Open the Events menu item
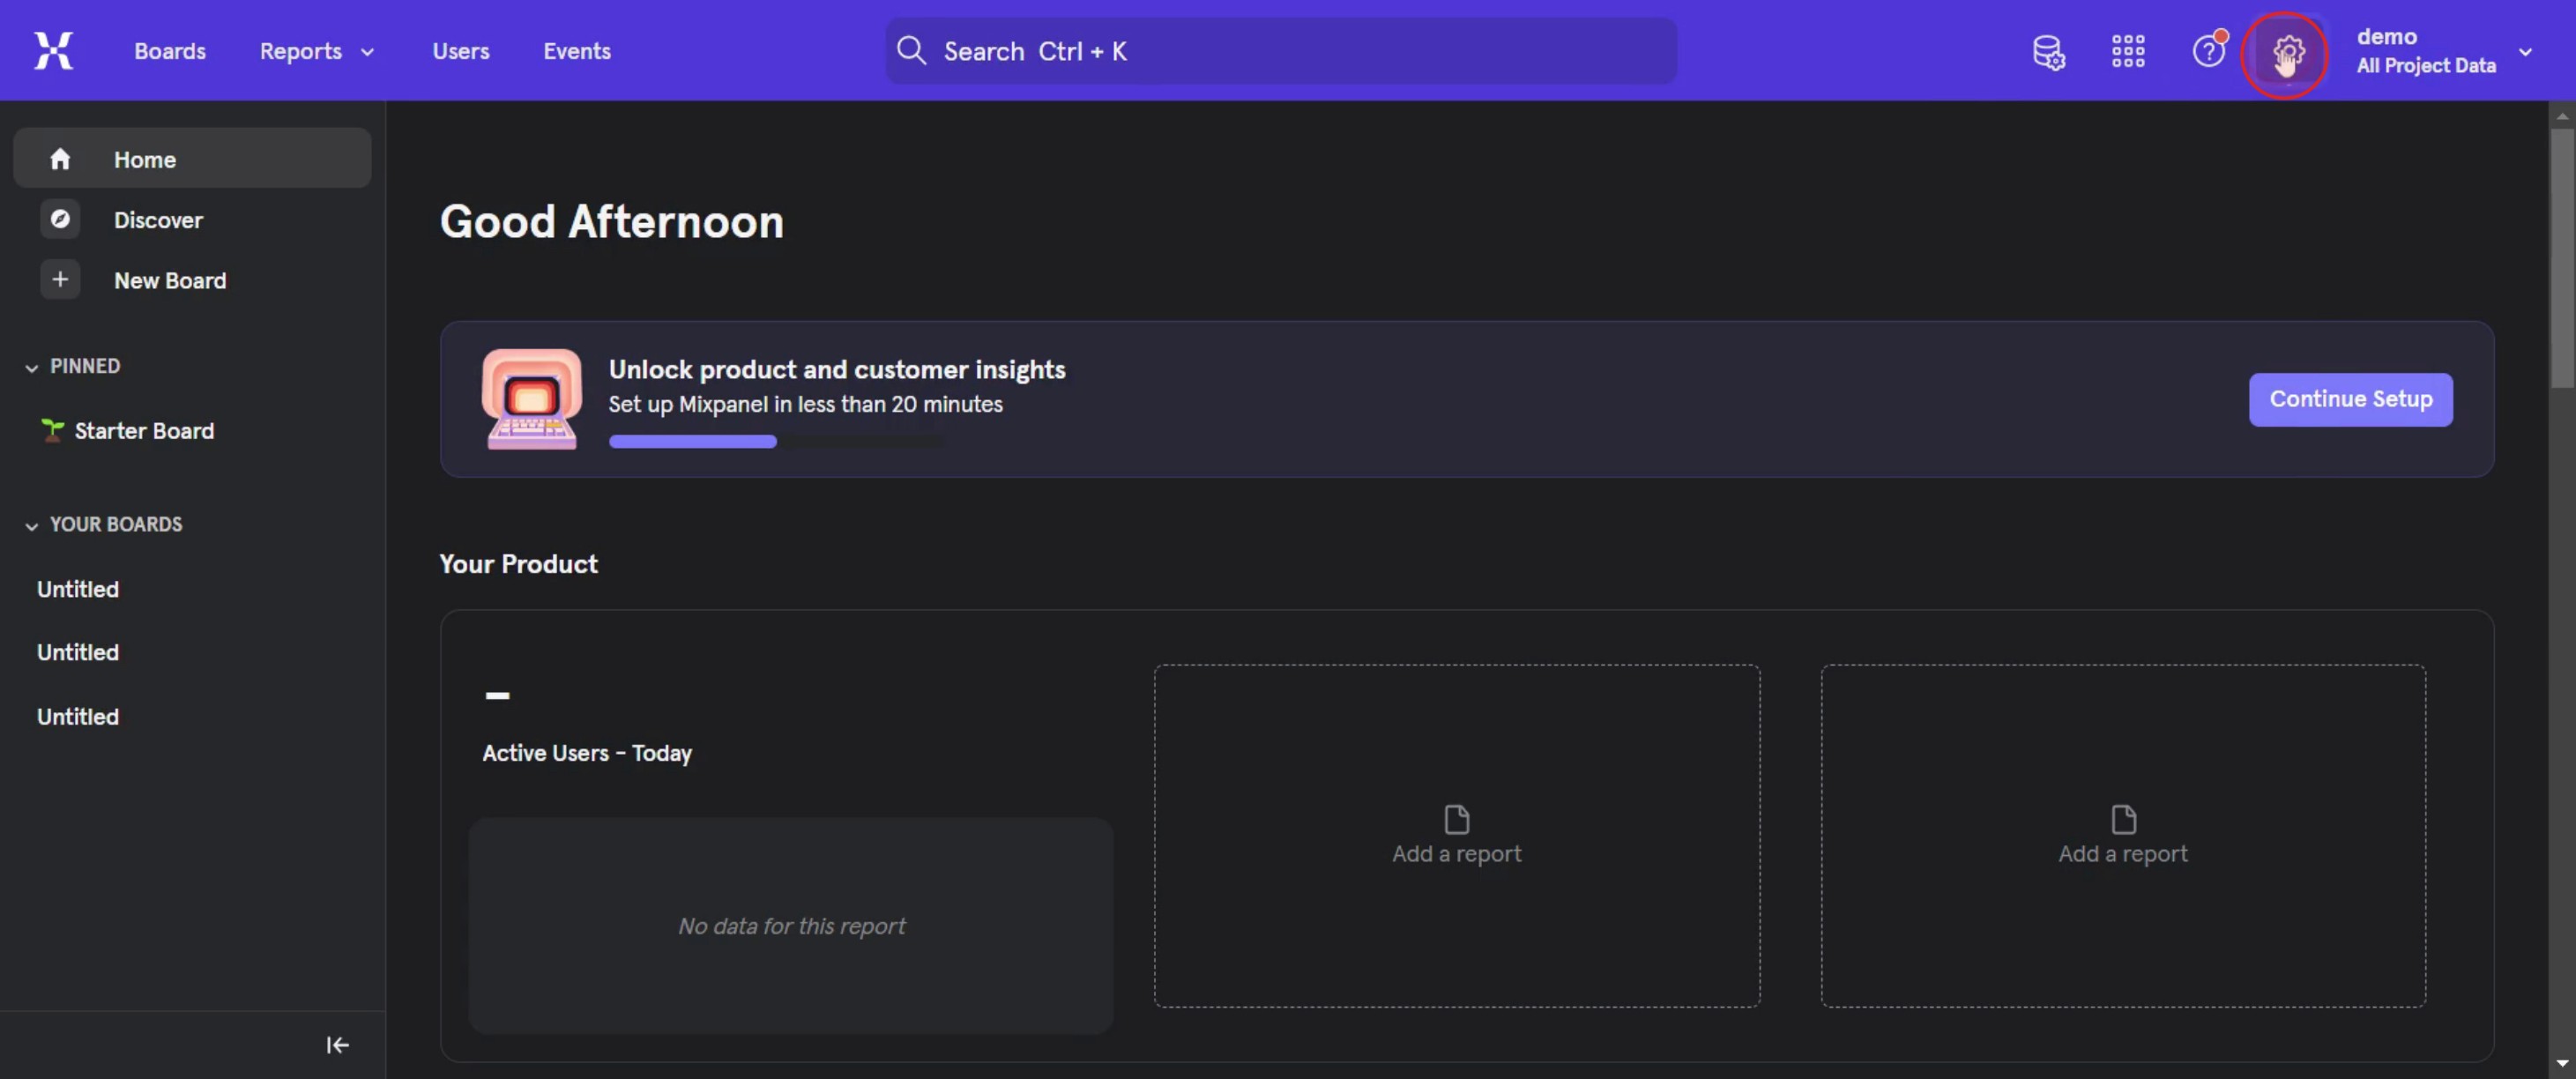The image size is (2576, 1079). coord(576,51)
